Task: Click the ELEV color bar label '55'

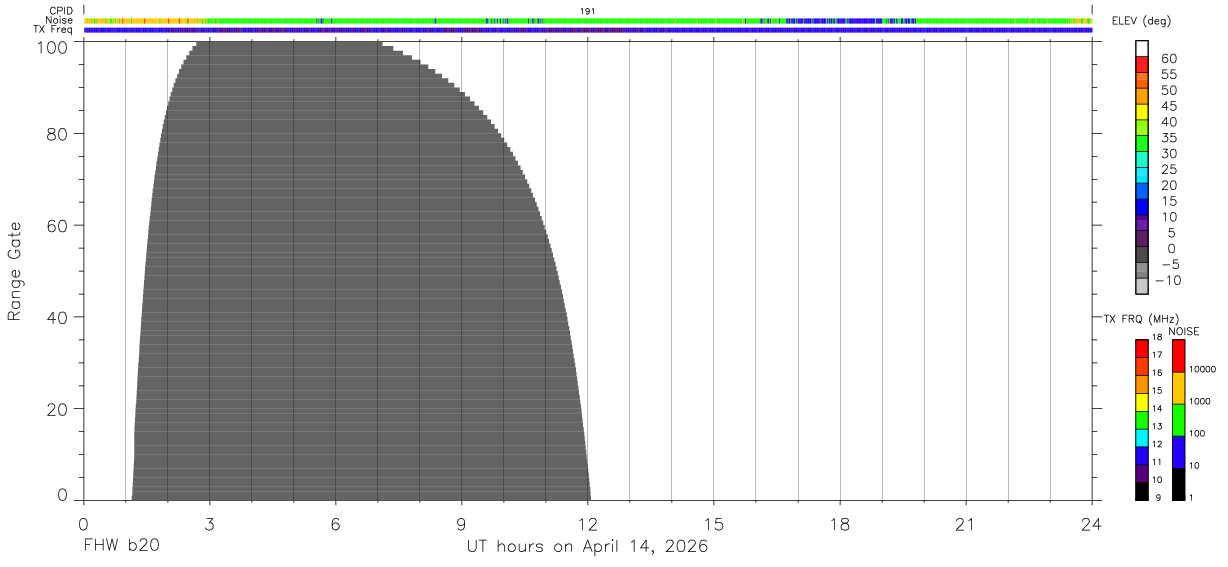Action: (x=1168, y=74)
